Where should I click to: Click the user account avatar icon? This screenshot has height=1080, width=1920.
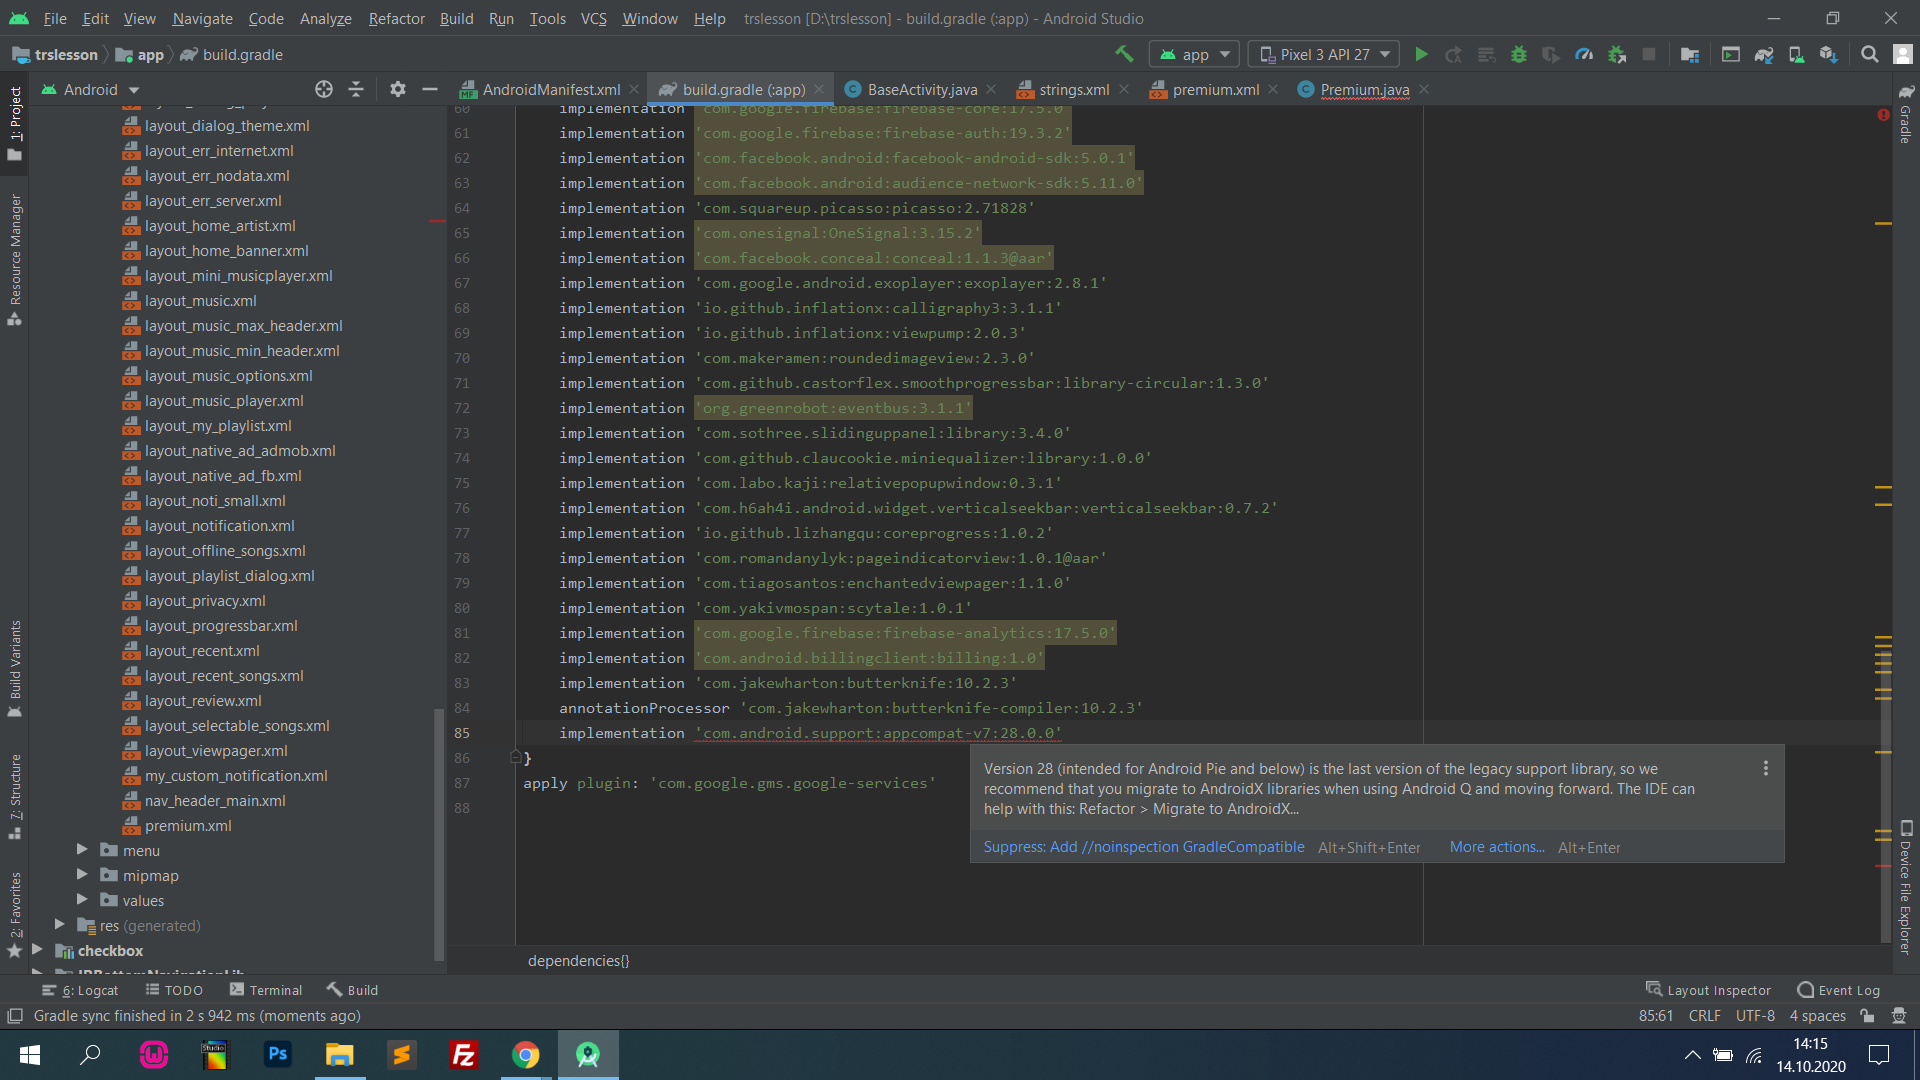[x=1902, y=54]
